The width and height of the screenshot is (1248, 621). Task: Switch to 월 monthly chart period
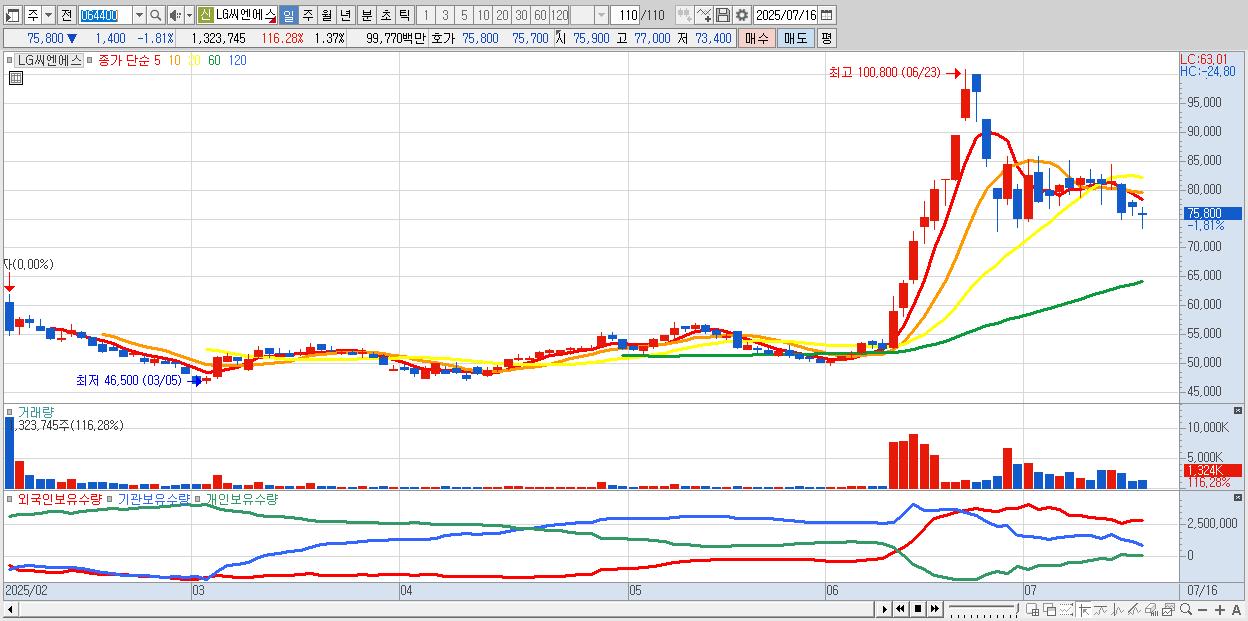point(326,15)
